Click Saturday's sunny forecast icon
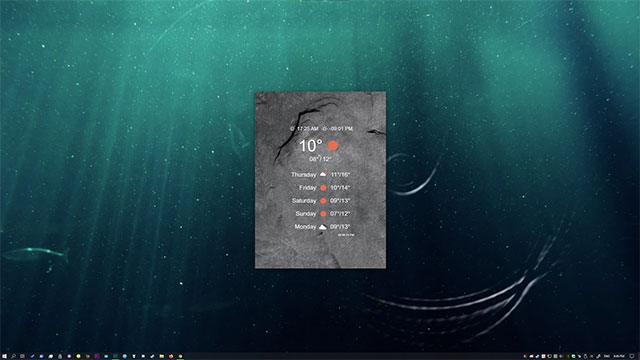Viewport: 640px width, 360px height. [323, 201]
